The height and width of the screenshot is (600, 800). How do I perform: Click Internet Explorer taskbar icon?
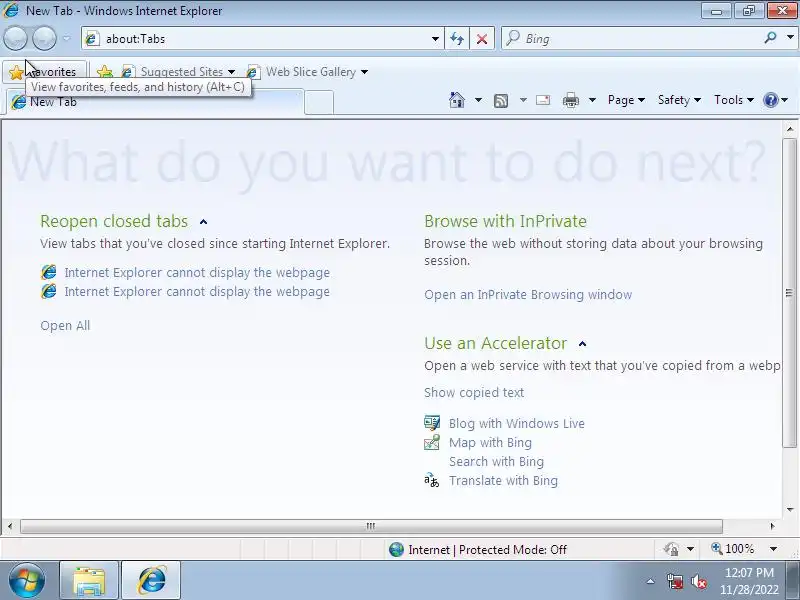[151, 581]
